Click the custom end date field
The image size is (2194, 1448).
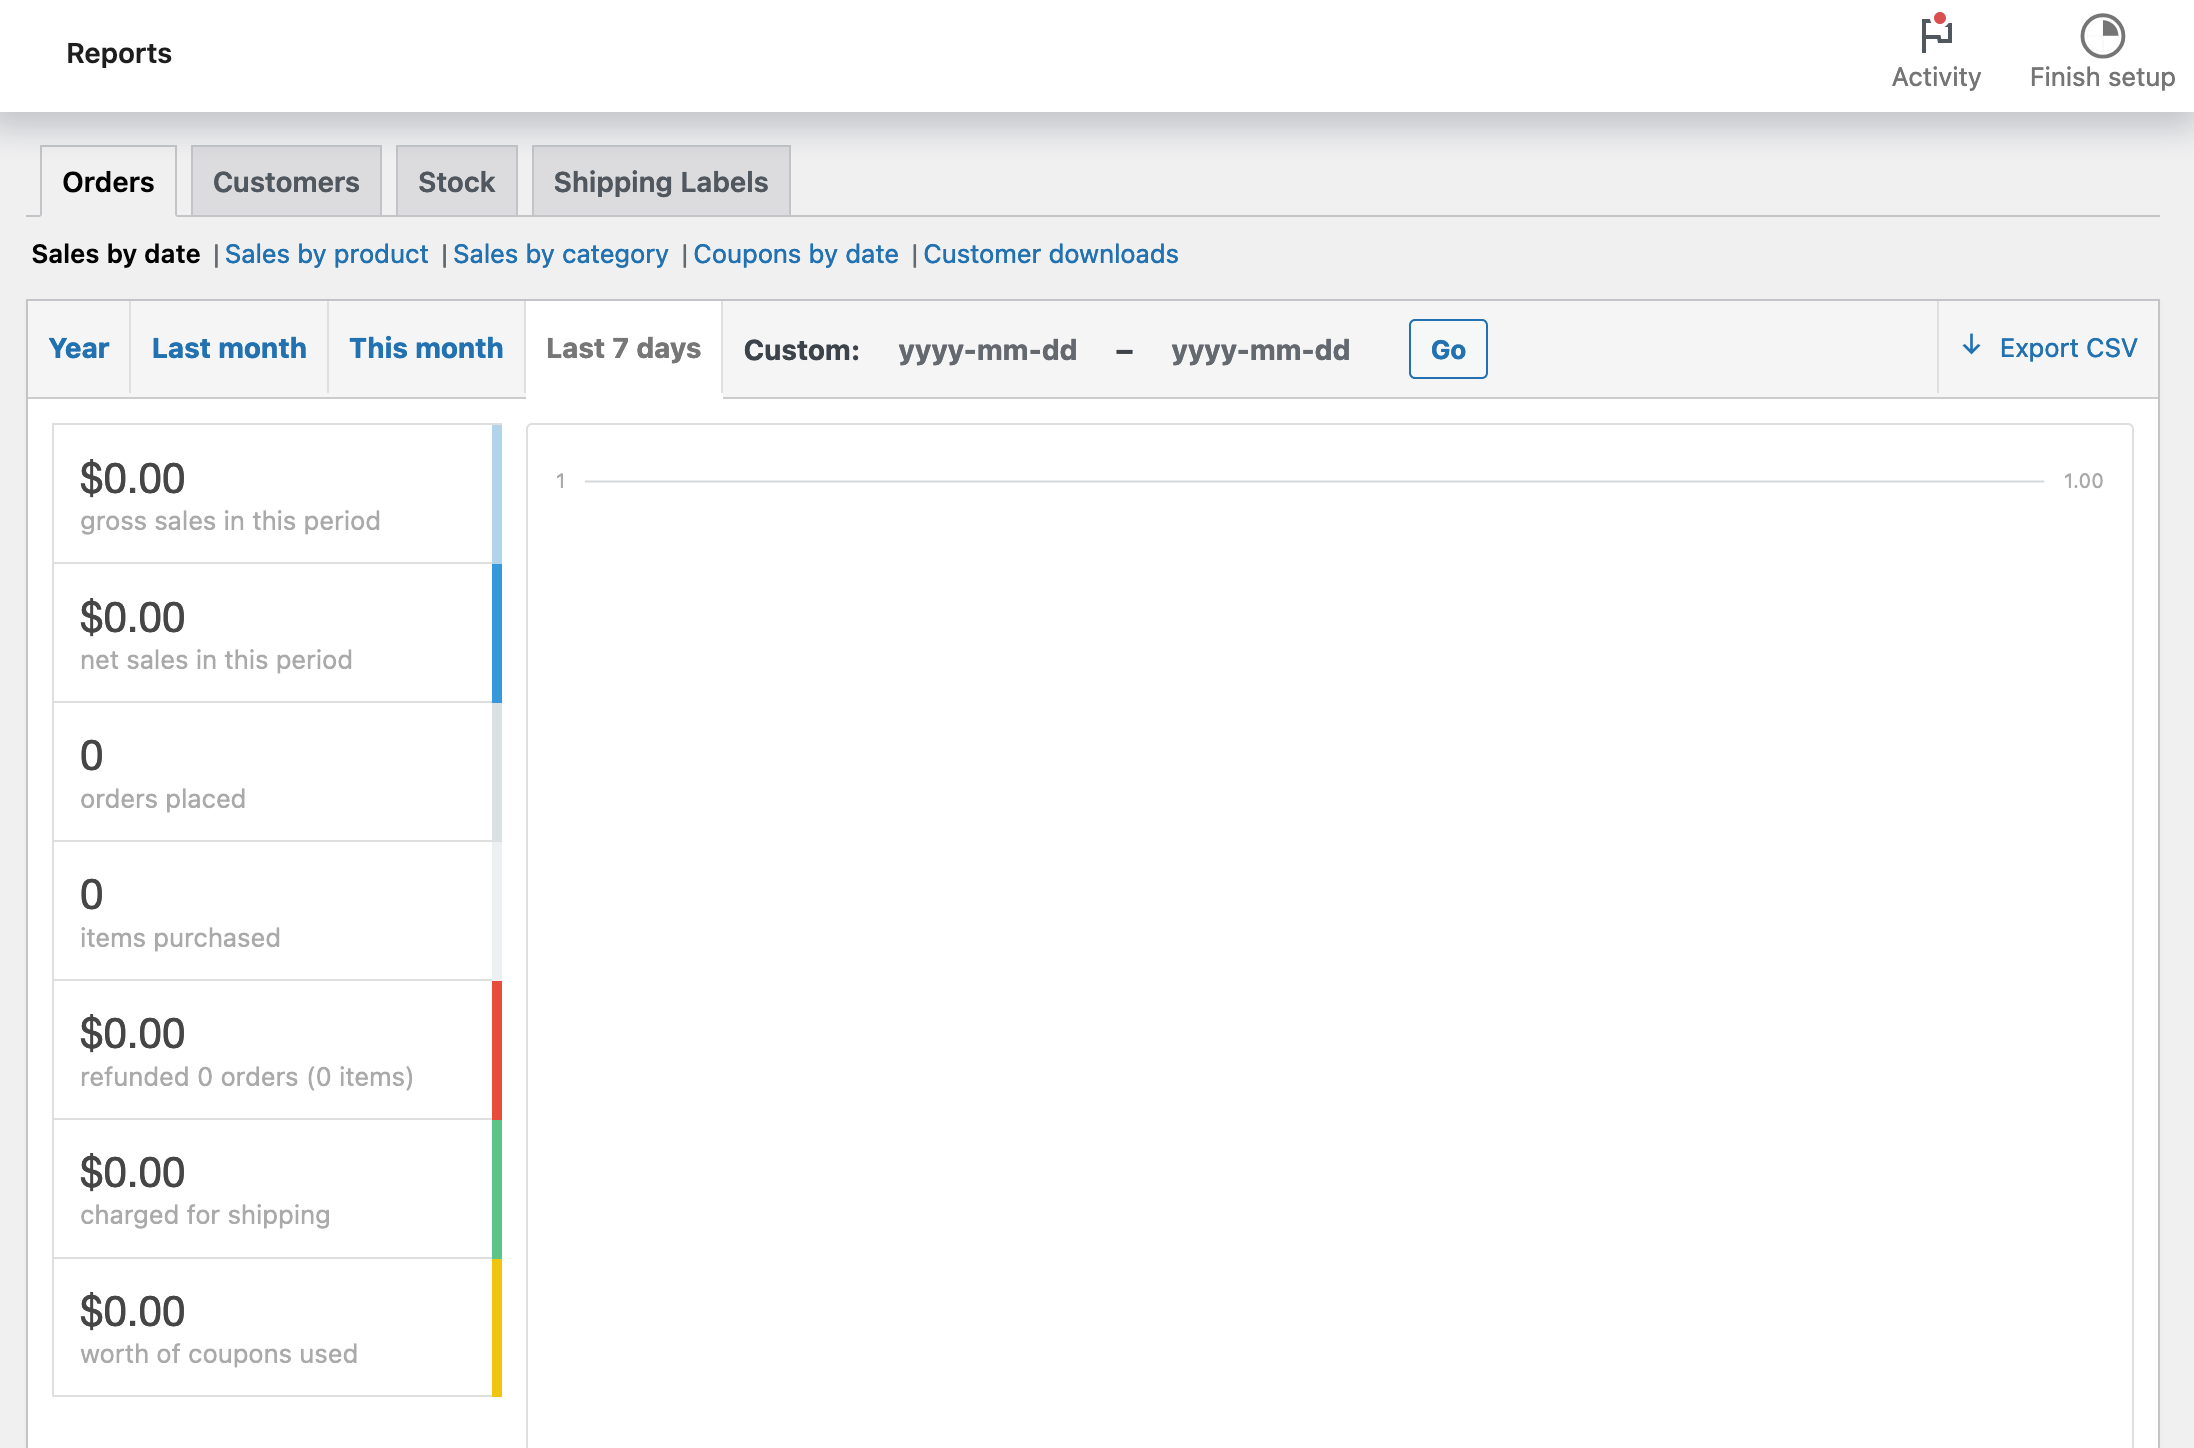pyautogui.click(x=1259, y=350)
